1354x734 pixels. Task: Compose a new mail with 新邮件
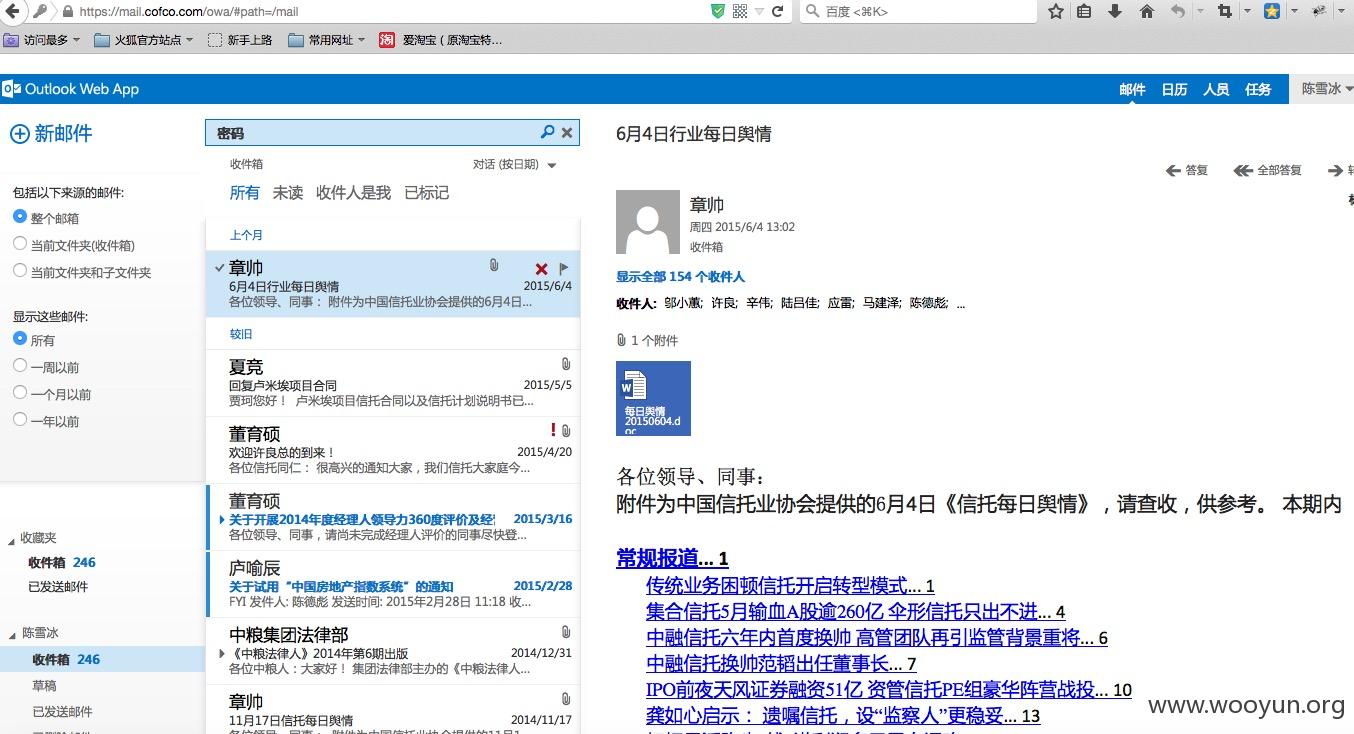[51, 133]
